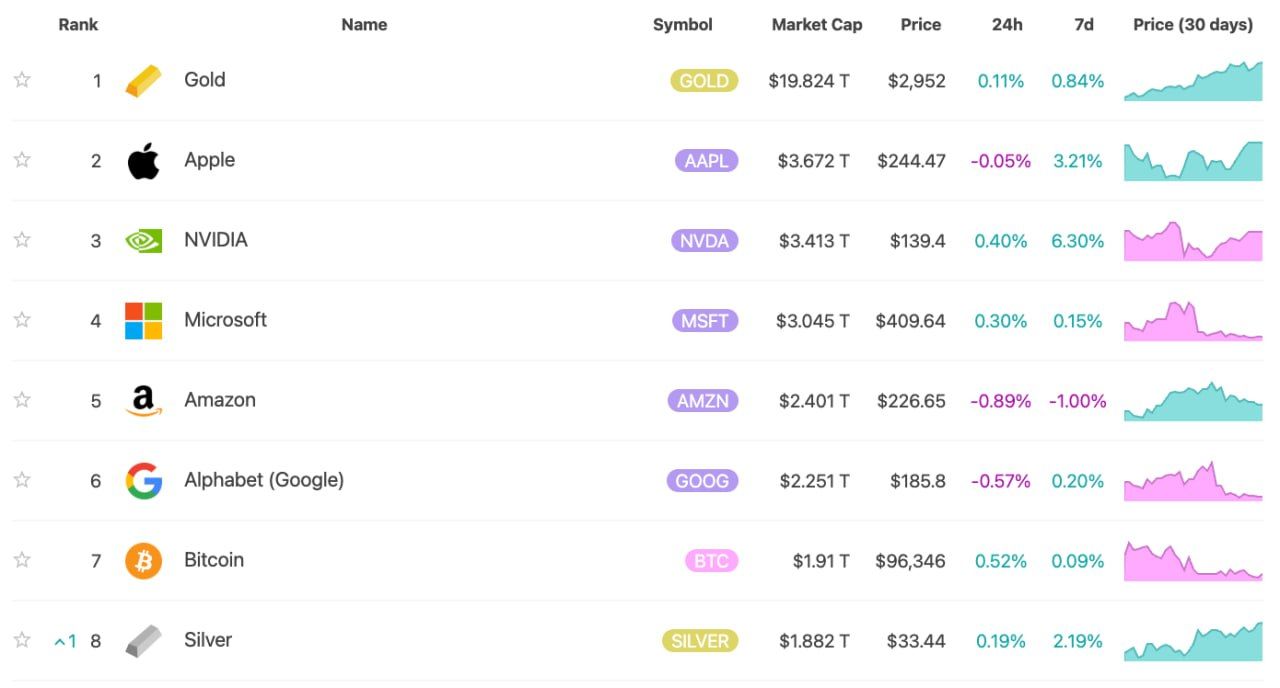Open the Microsoft name link
Viewport: 1280px width, 688px height.
point(225,320)
